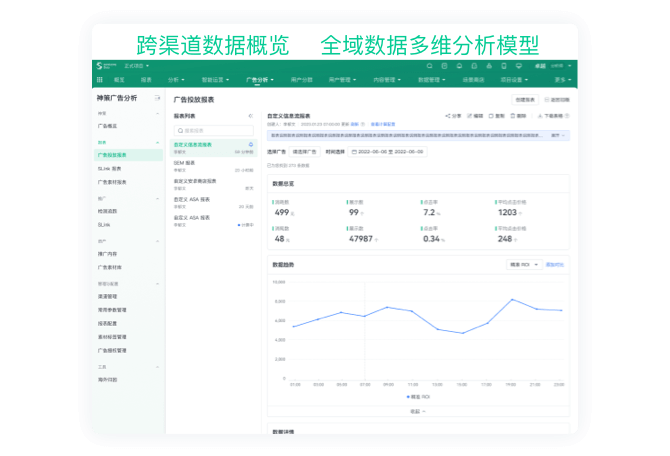Expand the blue description banner

click(558, 135)
